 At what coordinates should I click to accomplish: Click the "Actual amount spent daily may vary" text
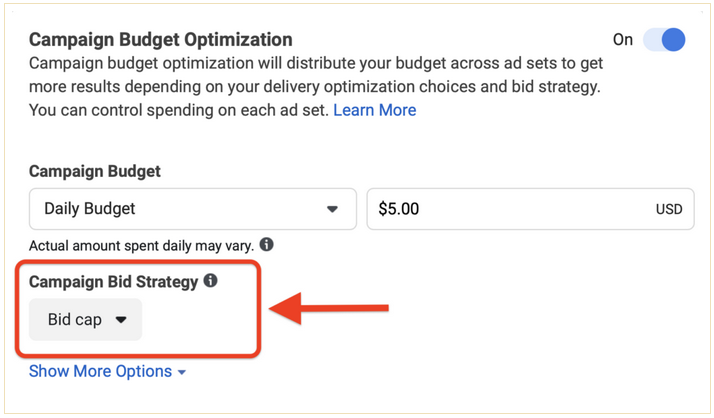click(x=141, y=246)
